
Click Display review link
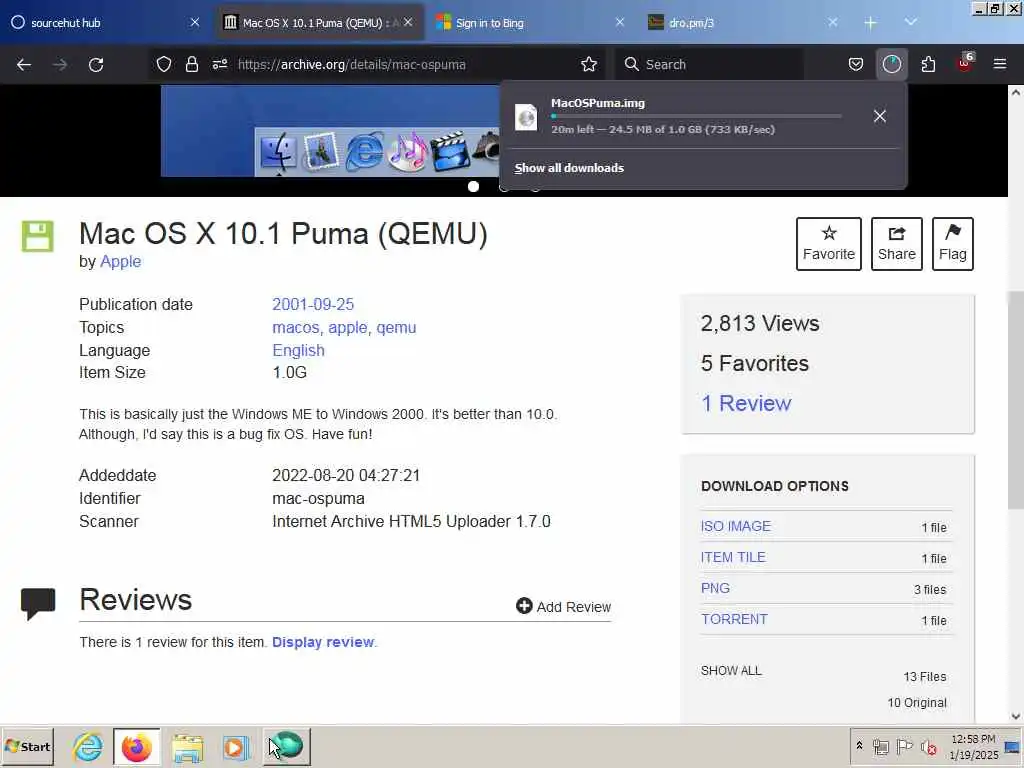tap(323, 642)
